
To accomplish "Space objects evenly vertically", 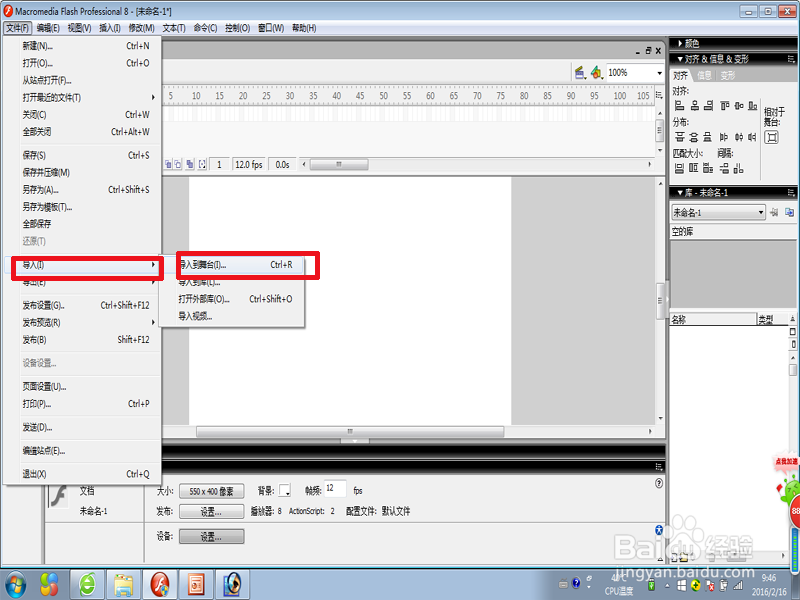I will coord(724,168).
